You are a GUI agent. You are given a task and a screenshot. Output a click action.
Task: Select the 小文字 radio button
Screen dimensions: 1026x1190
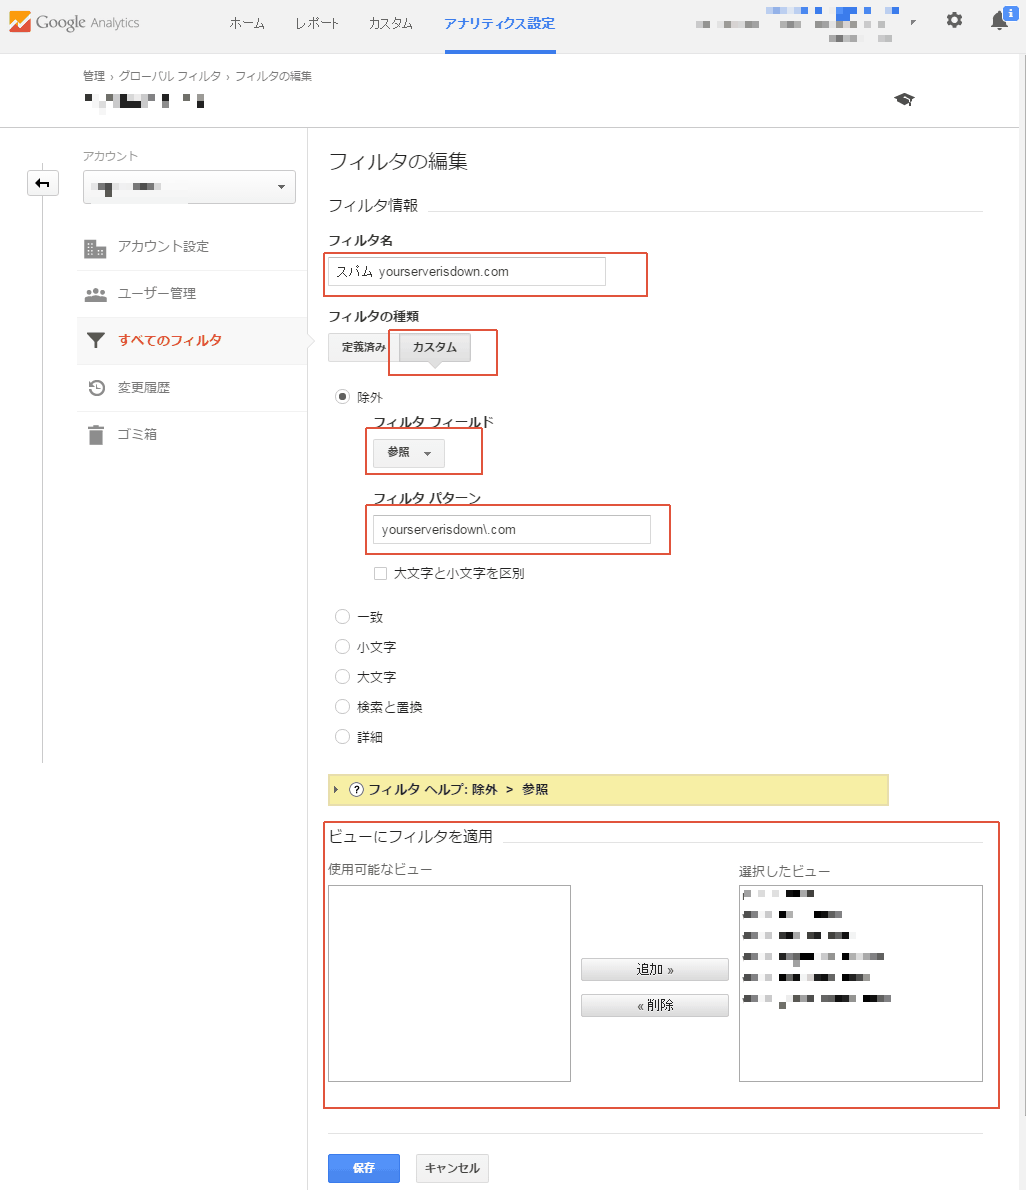pyautogui.click(x=342, y=647)
